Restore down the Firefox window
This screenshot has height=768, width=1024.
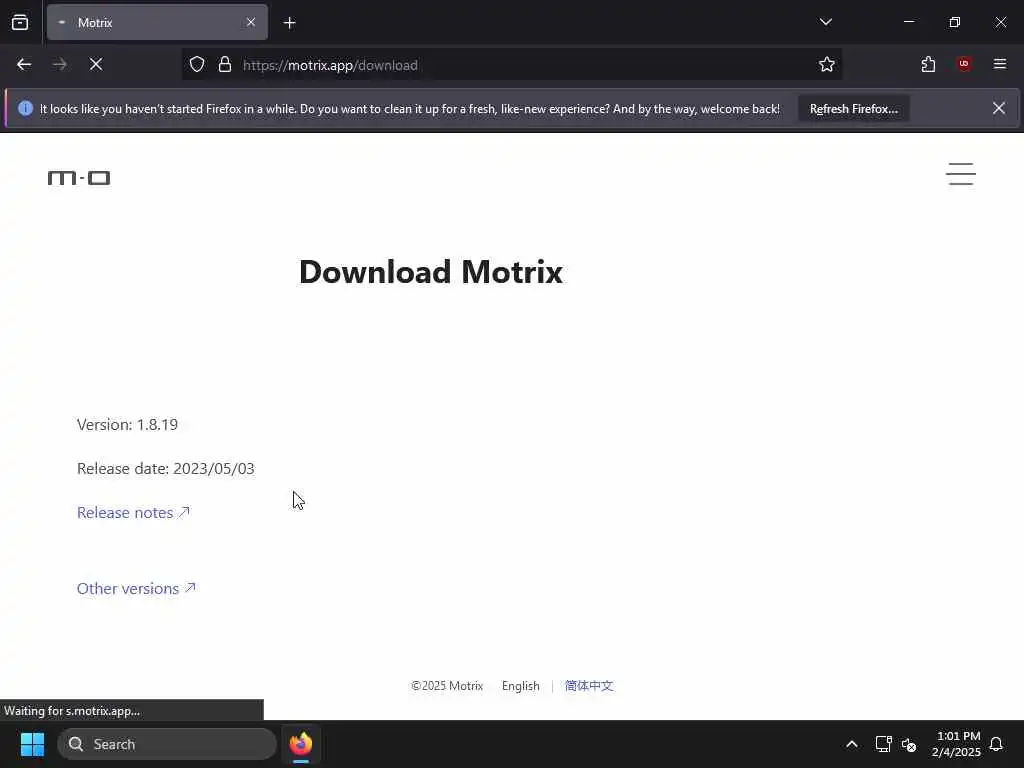point(955,22)
